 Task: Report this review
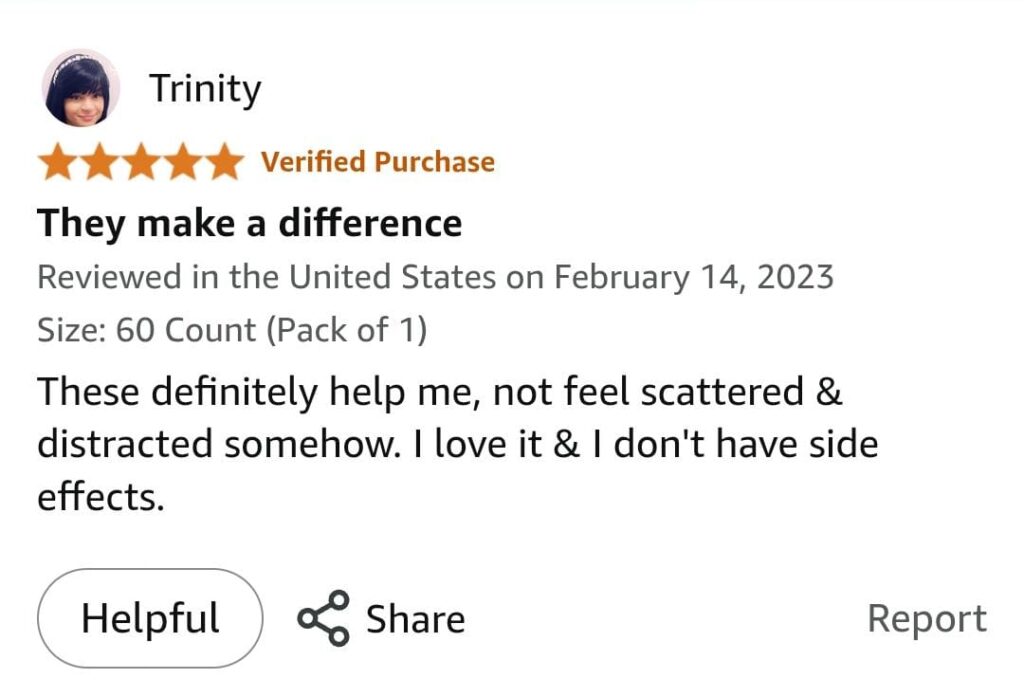coord(926,618)
